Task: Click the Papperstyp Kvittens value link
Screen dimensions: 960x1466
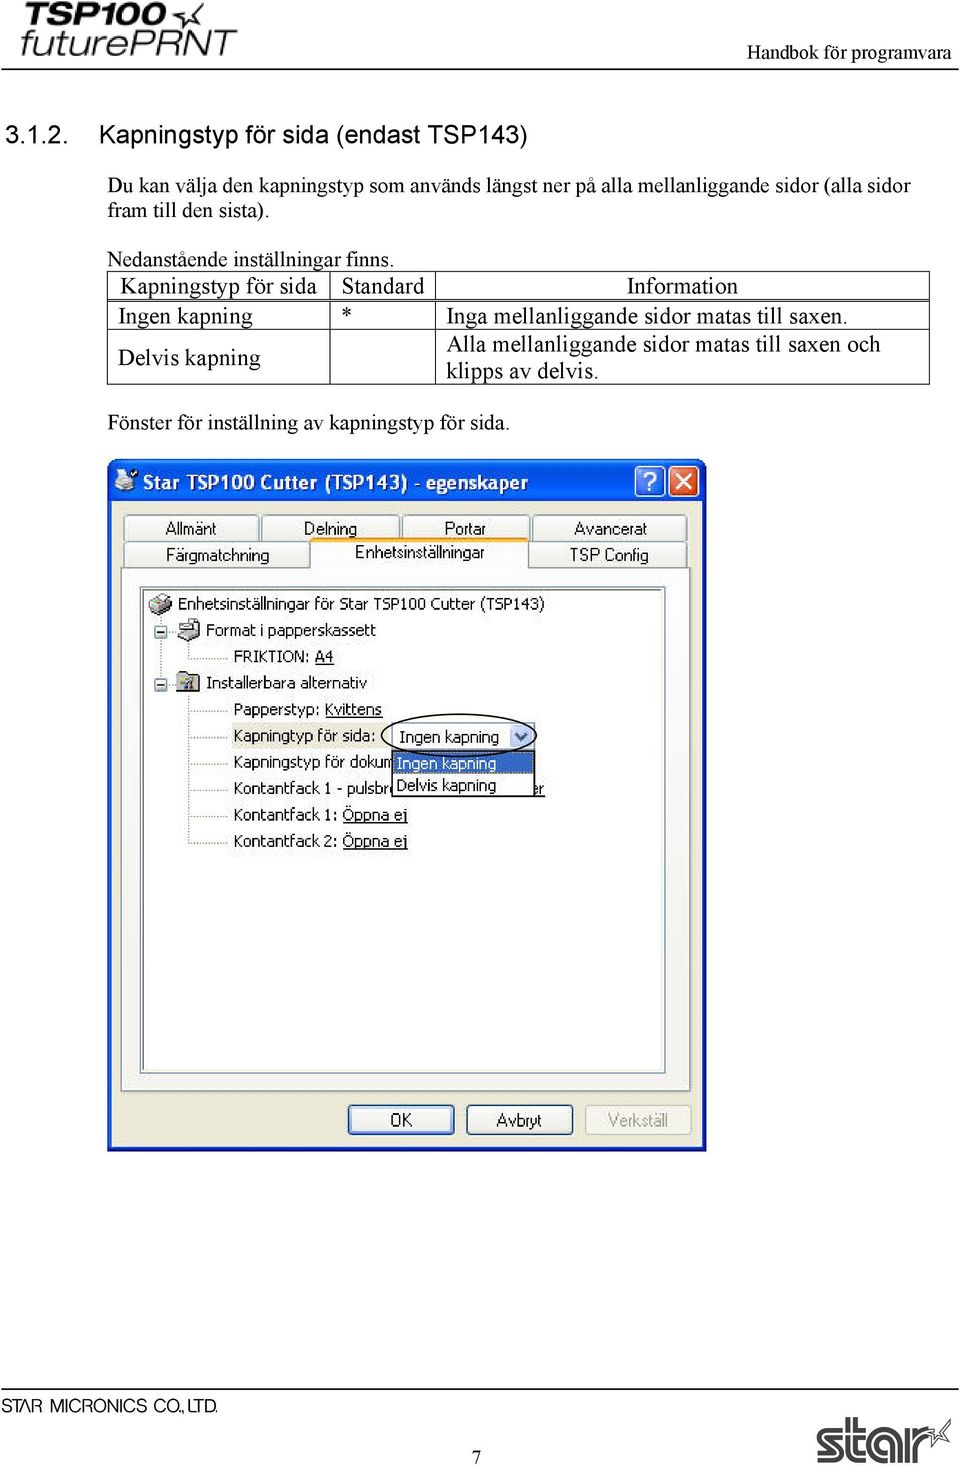Action: [x=353, y=709]
